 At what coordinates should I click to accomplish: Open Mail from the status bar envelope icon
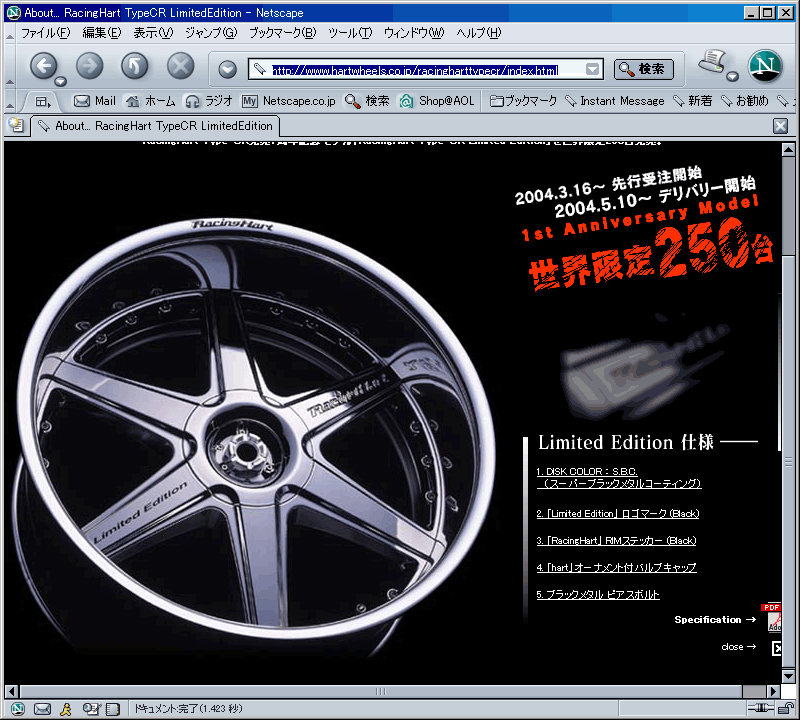point(42,709)
